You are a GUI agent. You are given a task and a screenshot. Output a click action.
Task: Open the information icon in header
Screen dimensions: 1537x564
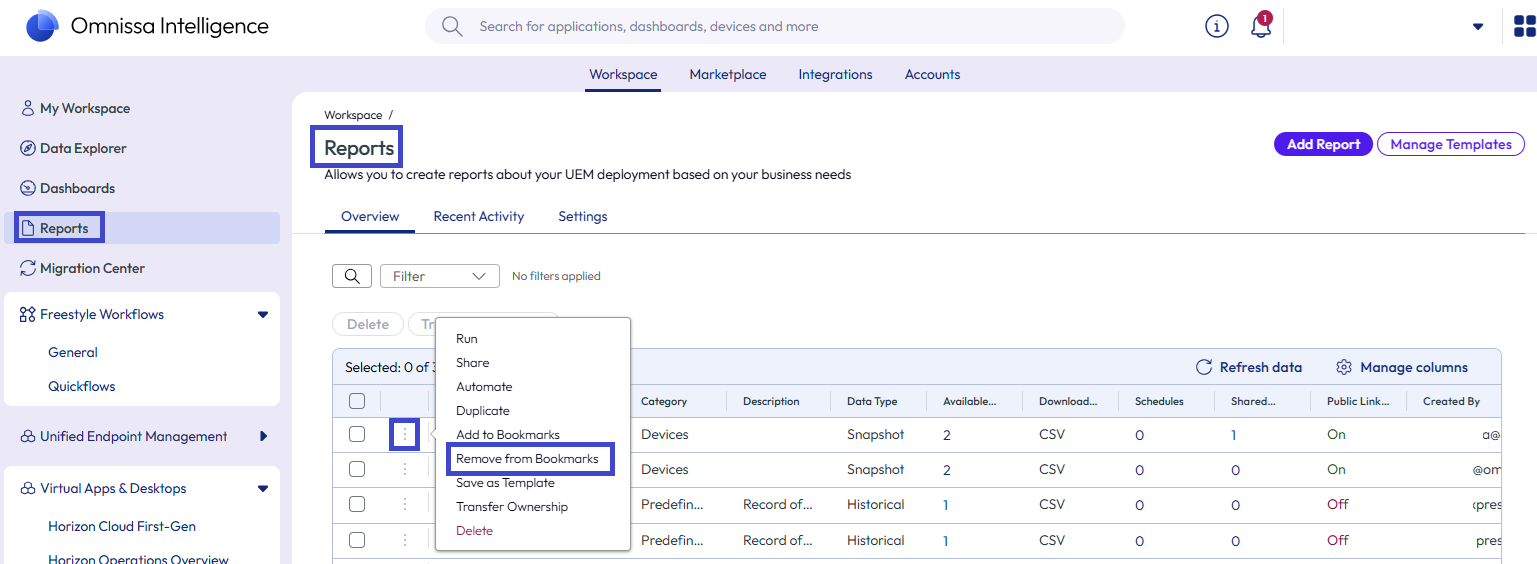1216,27
